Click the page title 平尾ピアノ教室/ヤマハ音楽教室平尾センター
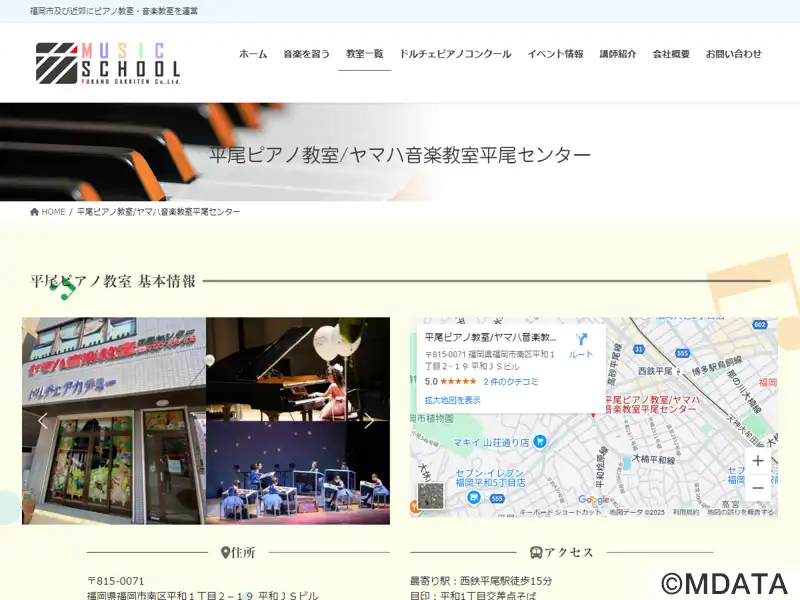Screen dimensions: 800x600 point(400,155)
